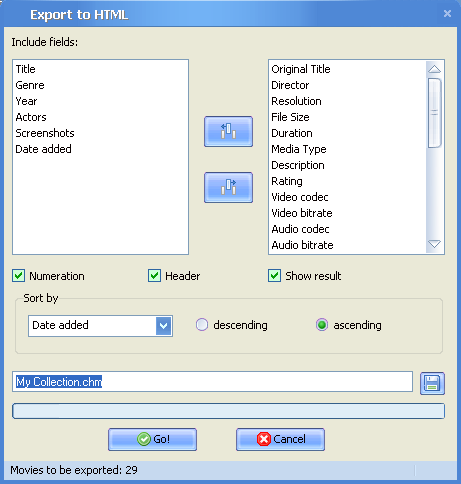
Task: Select the ascending radio button
Action: pos(322,325)
